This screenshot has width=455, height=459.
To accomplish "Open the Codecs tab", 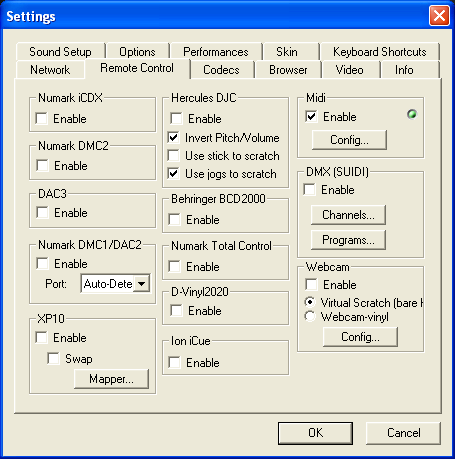I will (221, 70).
